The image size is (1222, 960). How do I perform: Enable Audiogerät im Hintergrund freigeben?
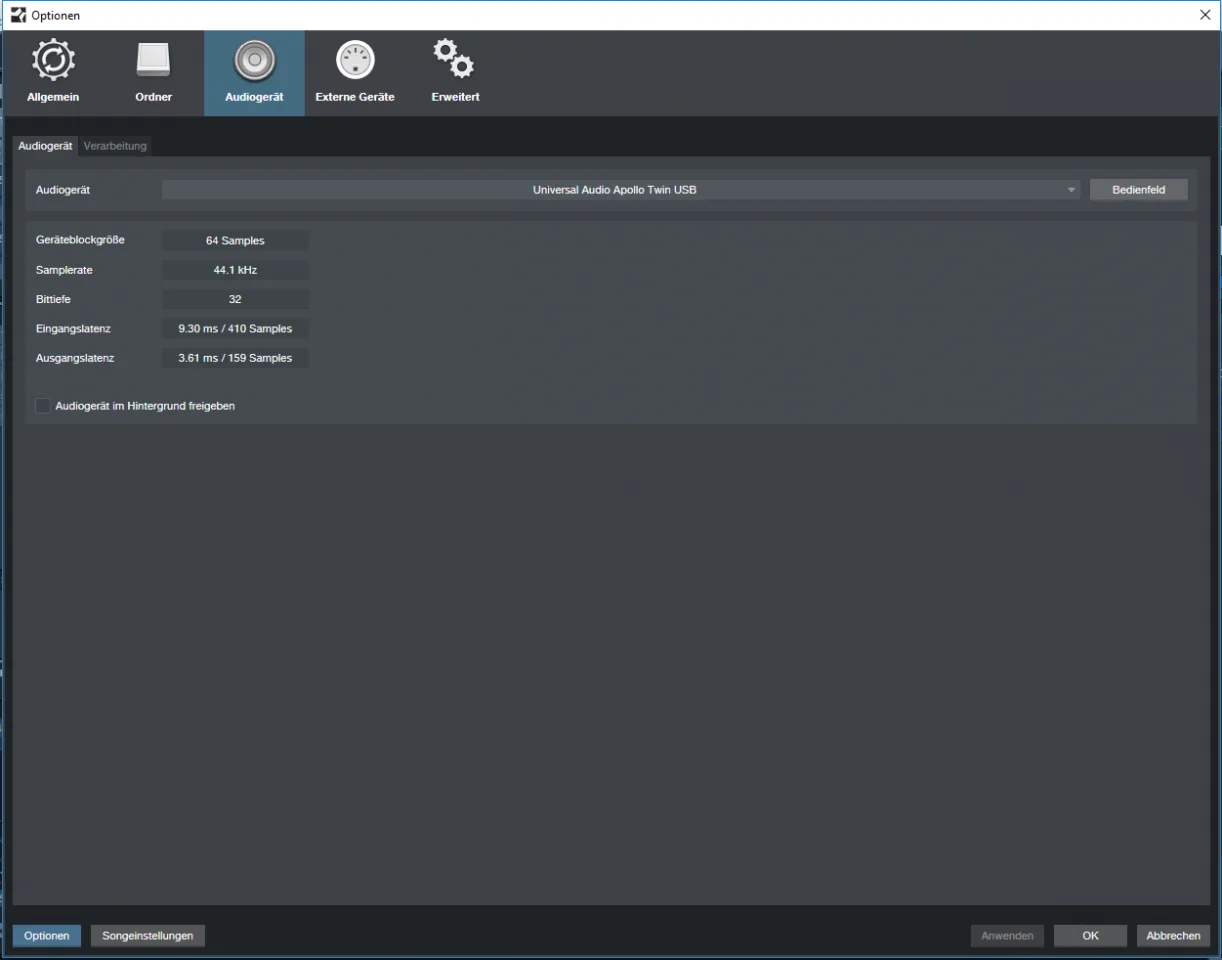point(43,406)
